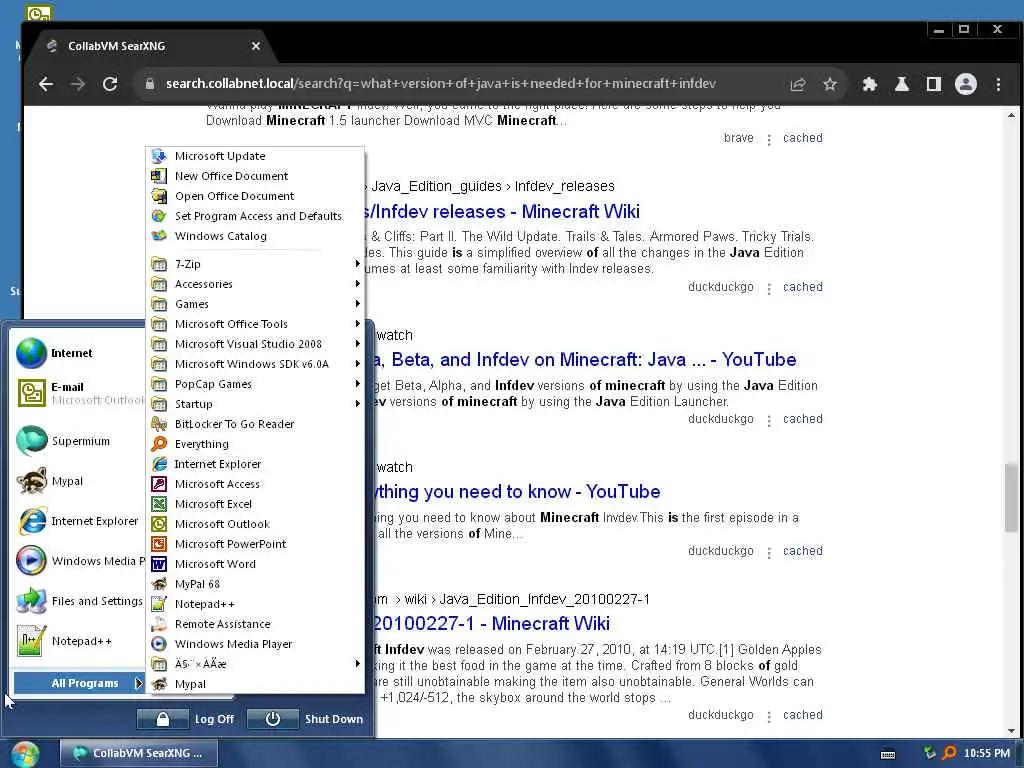Open Chrome extensions puzzle icon
This screenshot has width=1024, height=768.
point(869,84)
